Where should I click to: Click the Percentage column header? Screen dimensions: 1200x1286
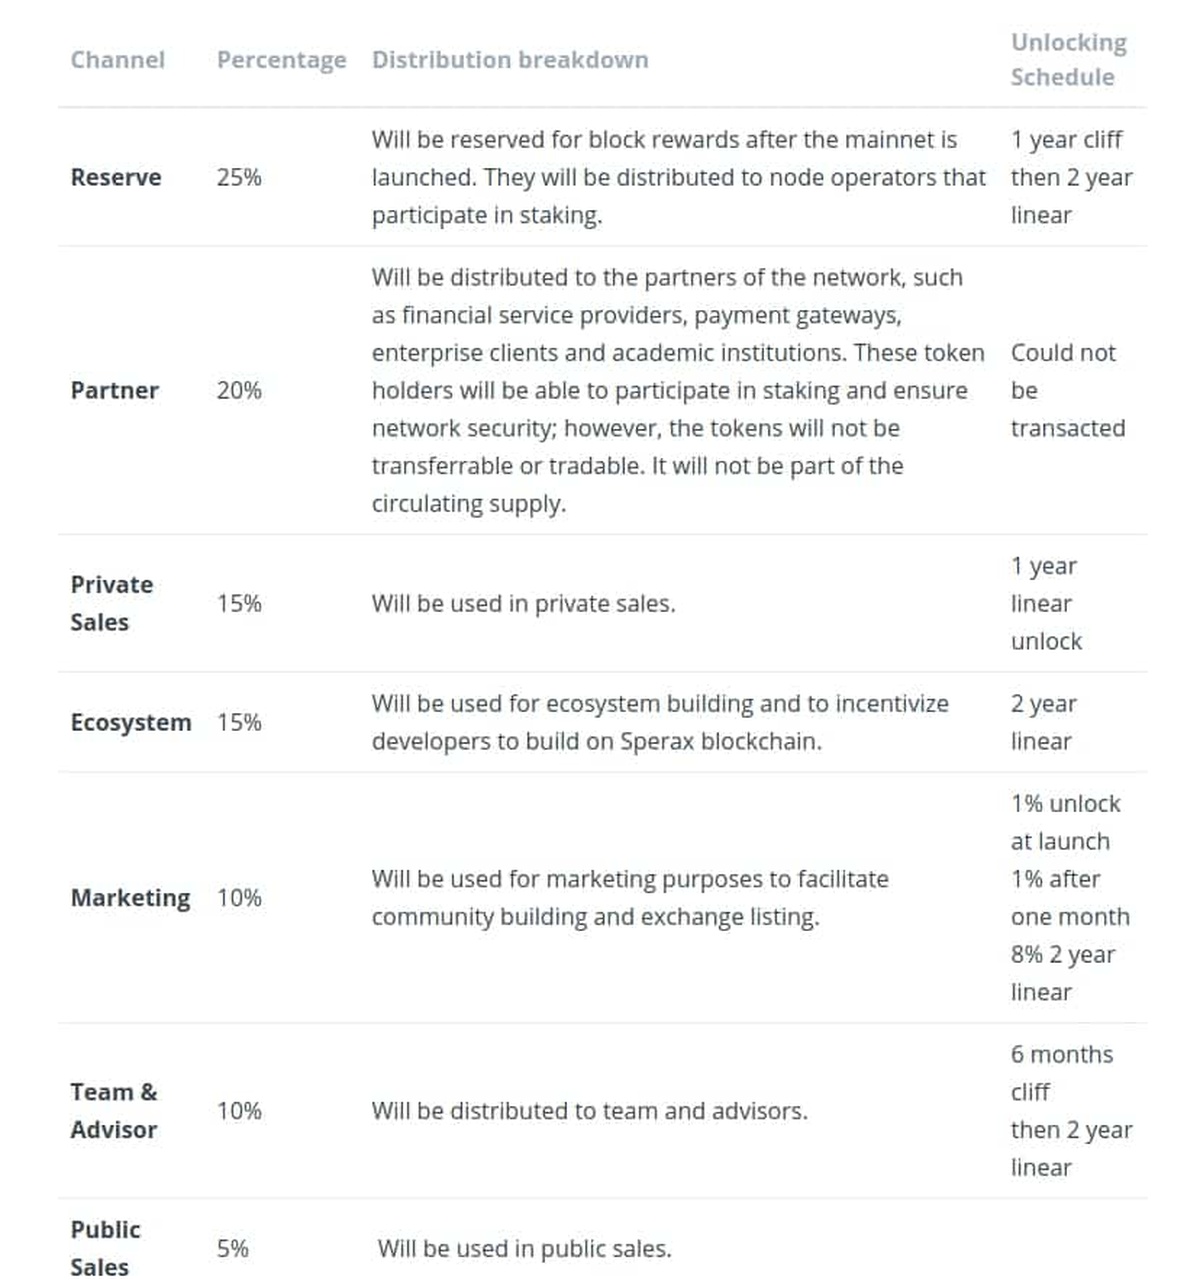281,60
